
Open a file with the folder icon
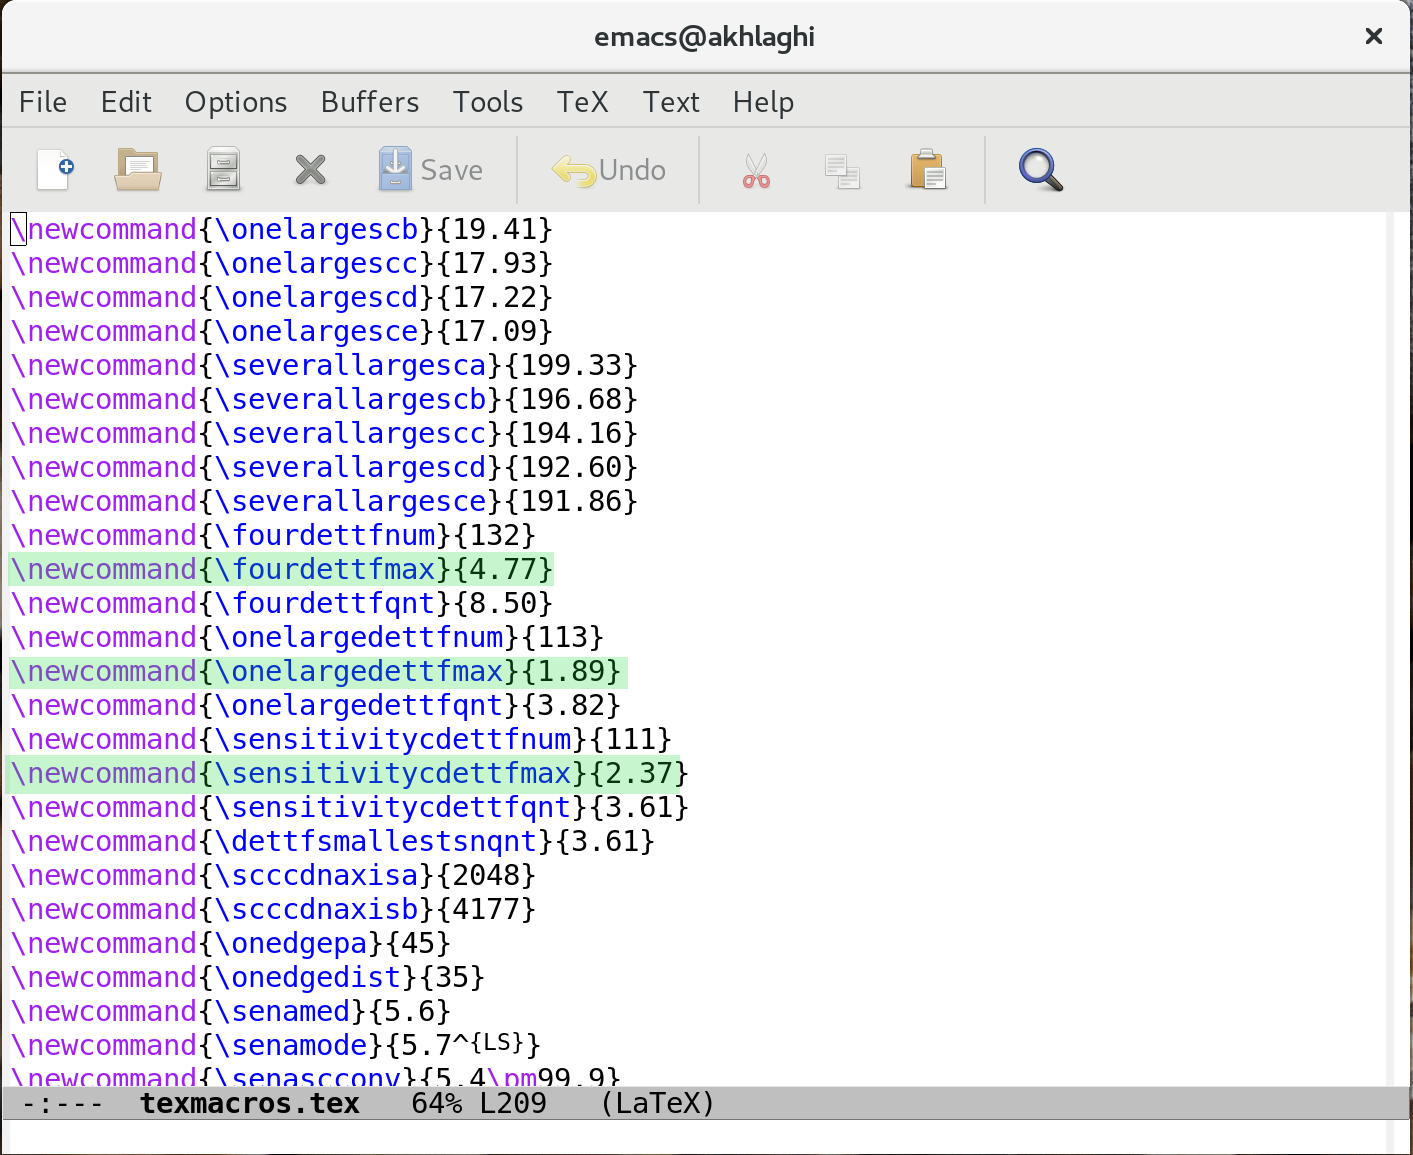pos(138,169)
